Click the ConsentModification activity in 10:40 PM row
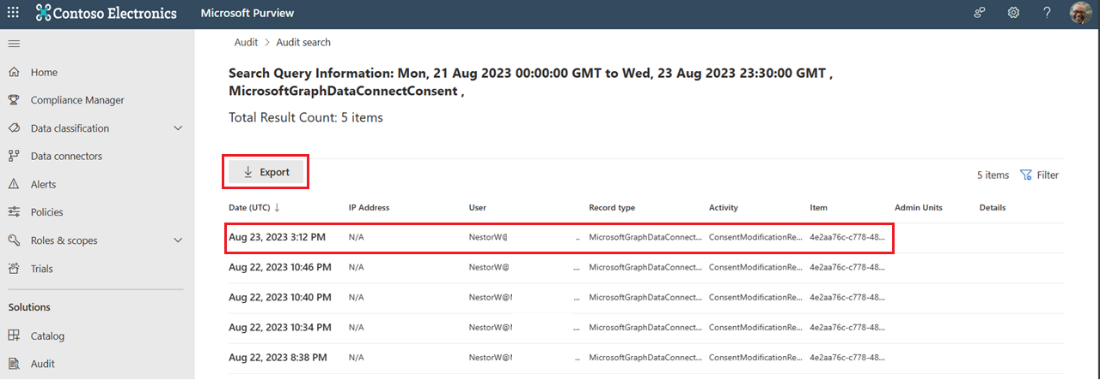The image size is (1100, 380). (756, 297)
